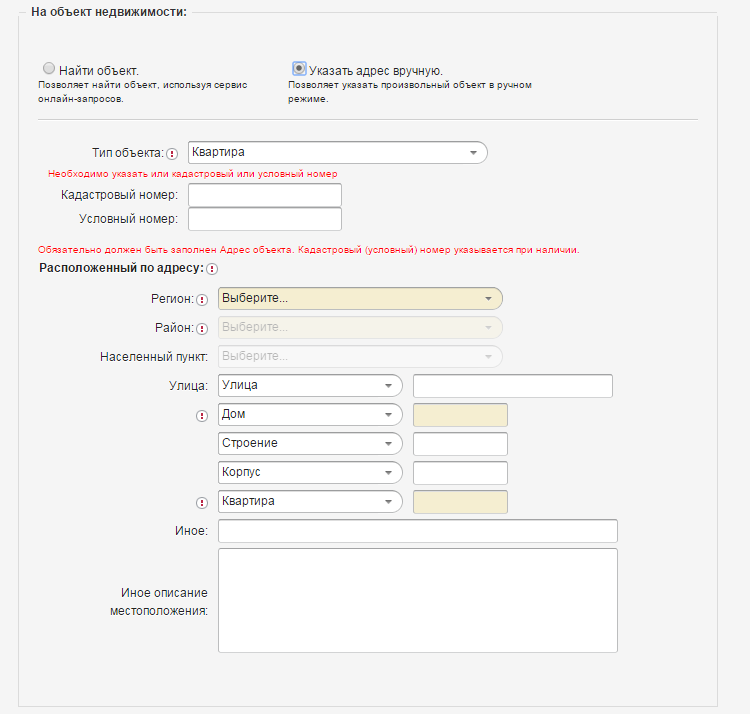Click the highlighted house number field

click(460, 415)
